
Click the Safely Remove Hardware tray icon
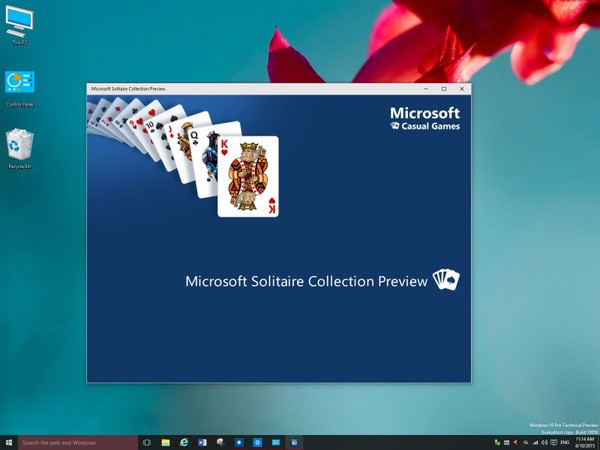click(497, 442)
